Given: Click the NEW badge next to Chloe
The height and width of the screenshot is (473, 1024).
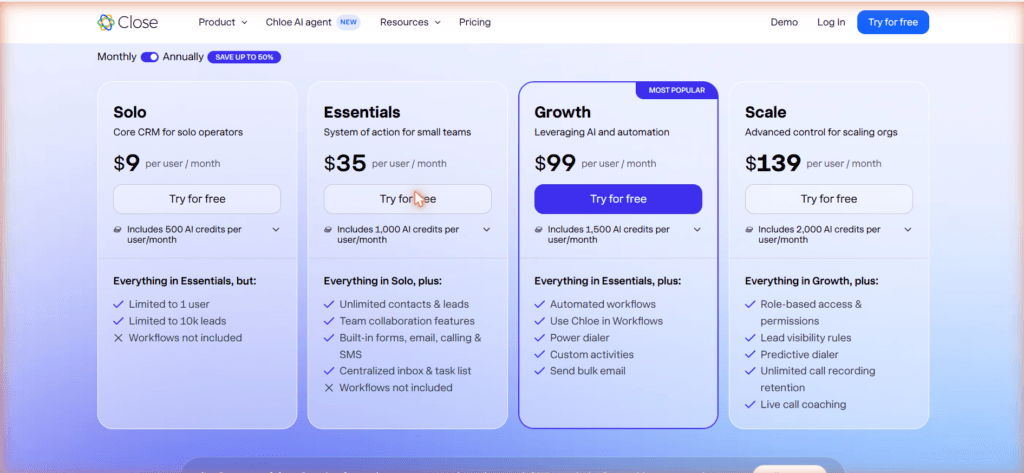Looking at the screenshot, I should tap(348, 22).
